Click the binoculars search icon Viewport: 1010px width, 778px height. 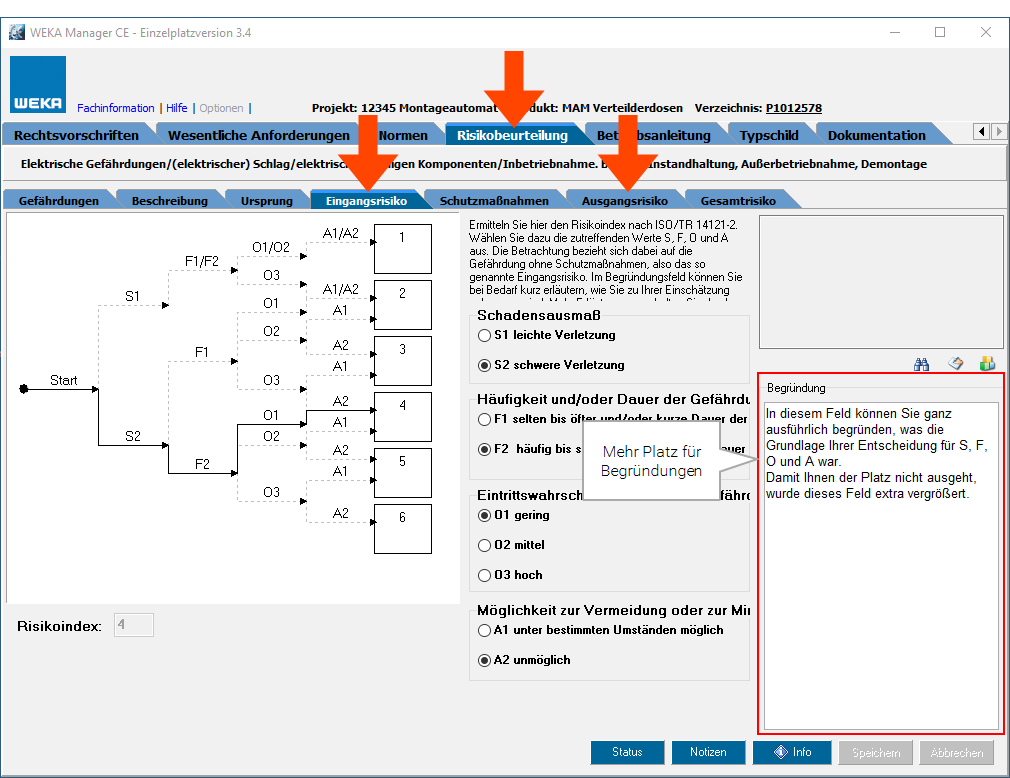point(922,364)
